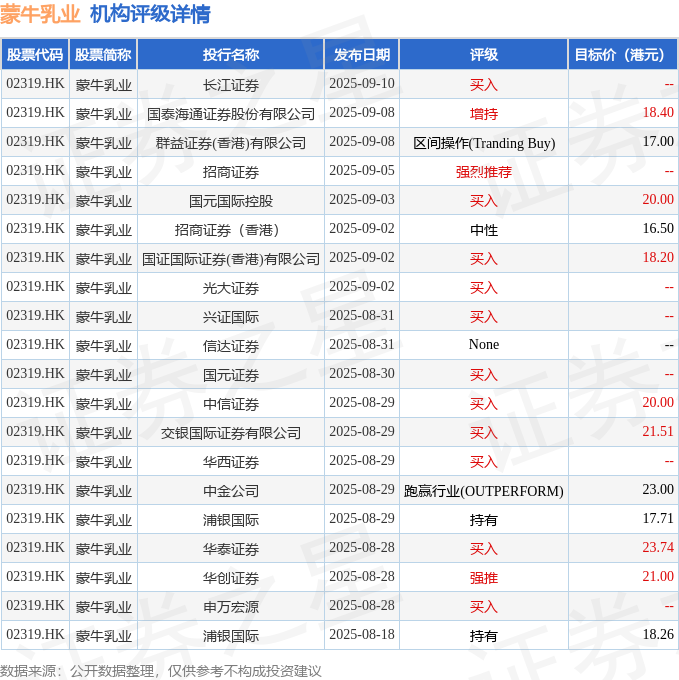Image resolution: width=679 pixels, height=680 pixels.
Task: Click the target price 17.71
Action: click(658, 519)
